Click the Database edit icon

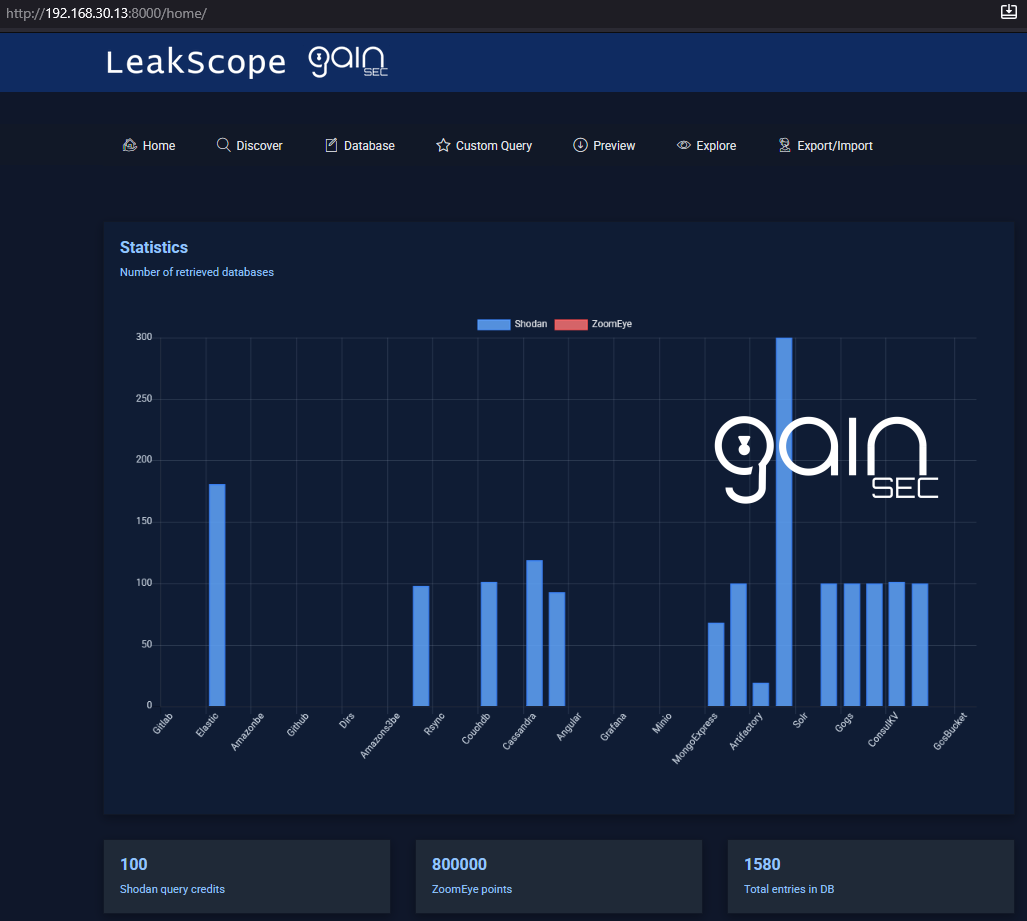[x=332, y=145]
